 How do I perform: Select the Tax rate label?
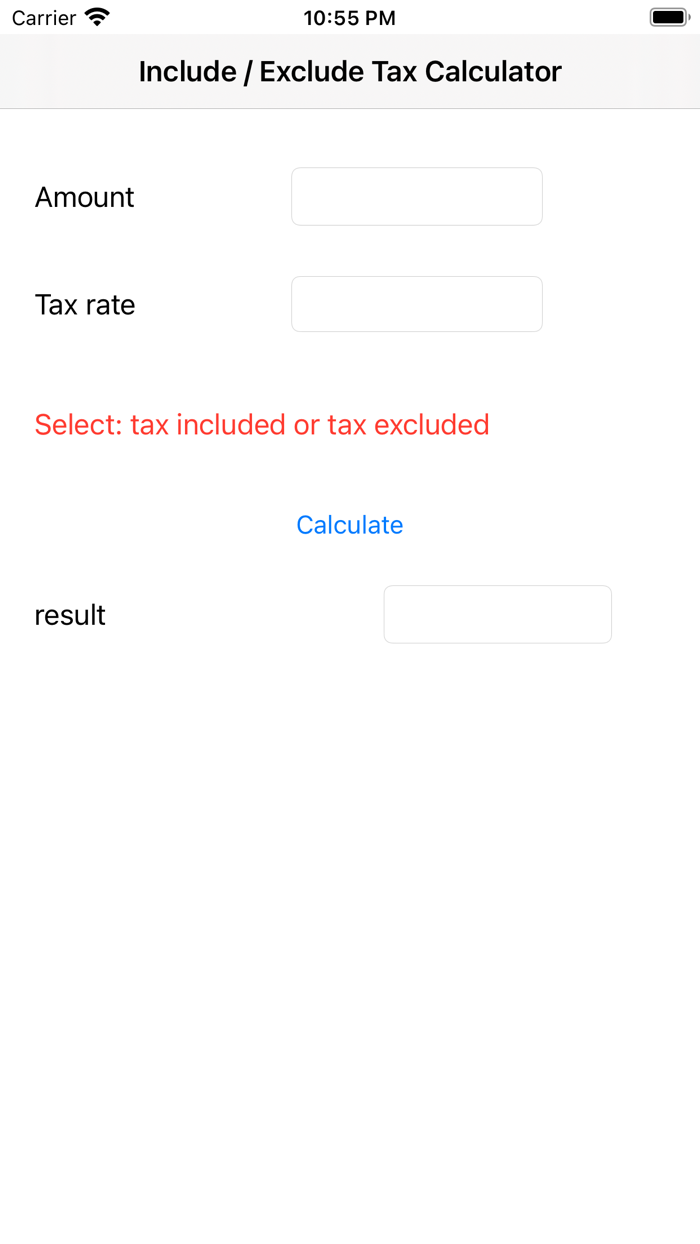pos(85,304)
